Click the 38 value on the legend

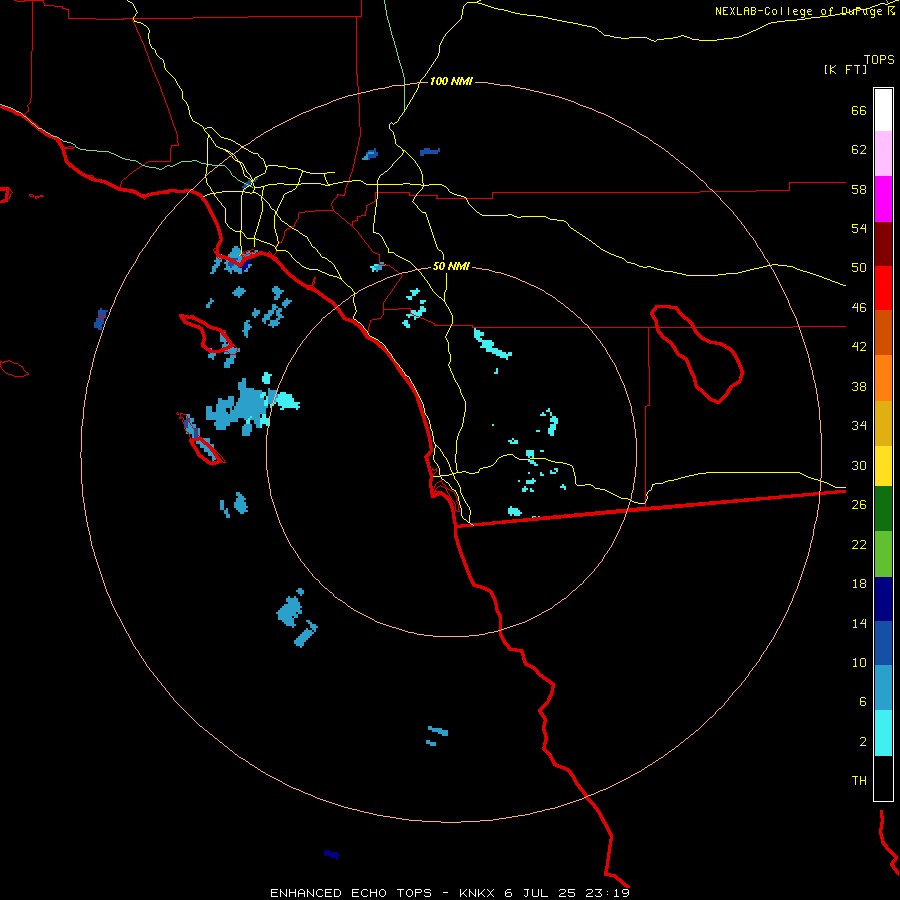pos(859,386)
